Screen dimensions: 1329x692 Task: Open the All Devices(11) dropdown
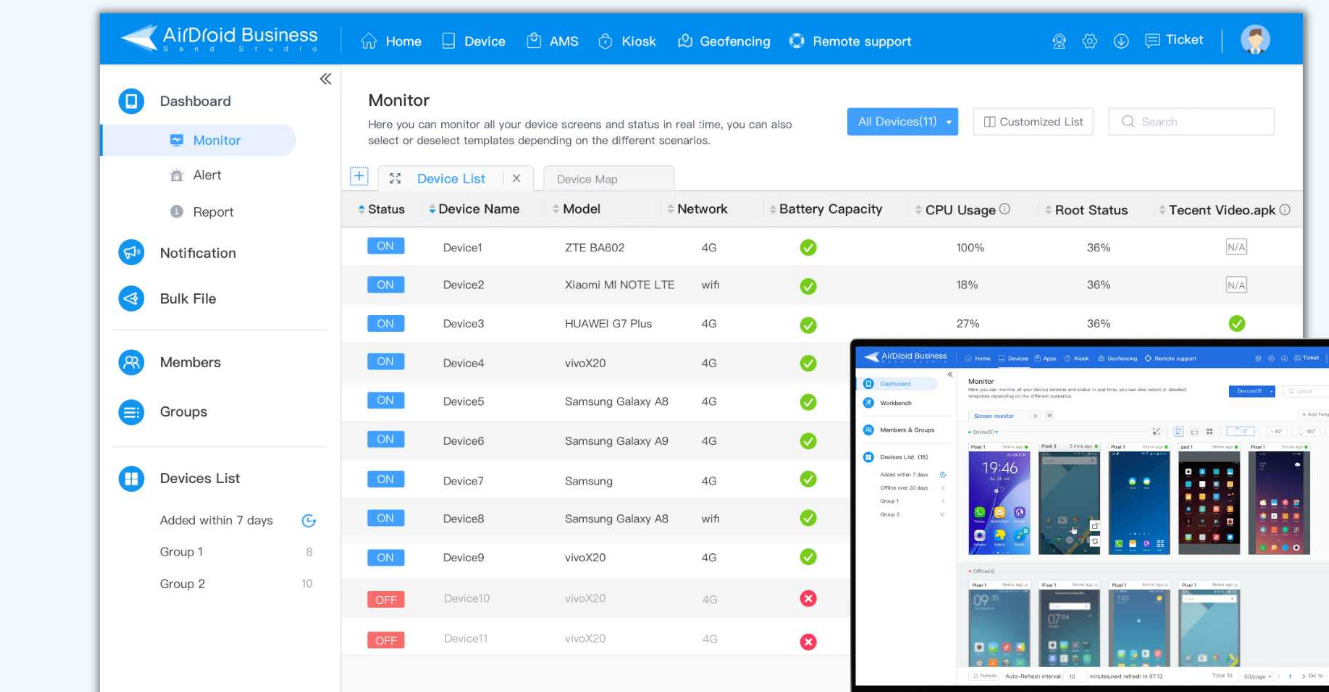coord(902,121)
